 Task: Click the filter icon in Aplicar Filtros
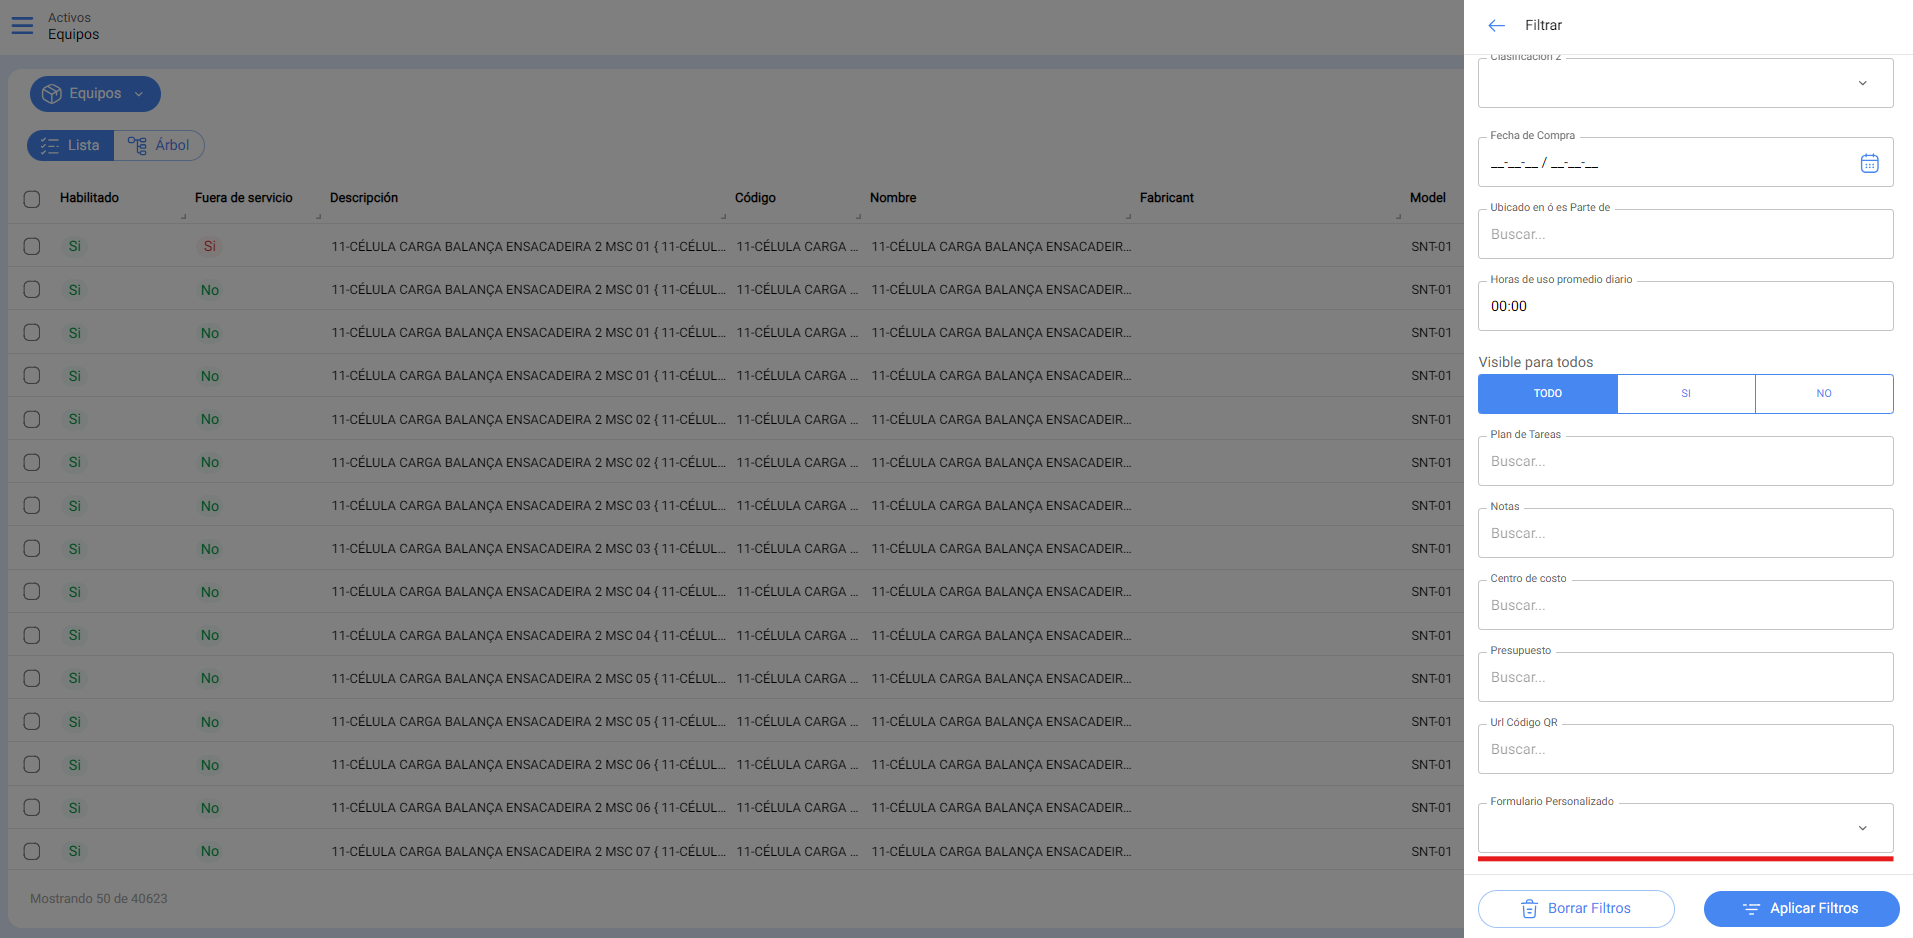click(1750, 909)
